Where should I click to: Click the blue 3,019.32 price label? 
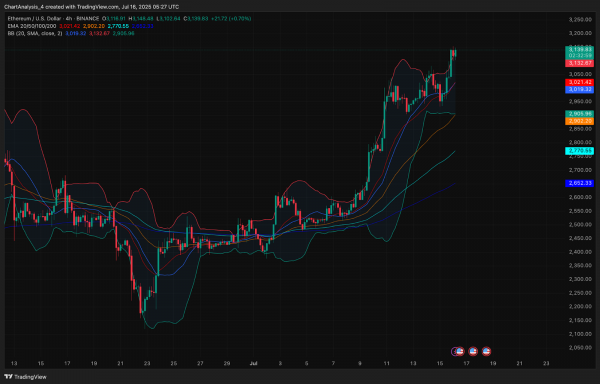pos(579,89)
